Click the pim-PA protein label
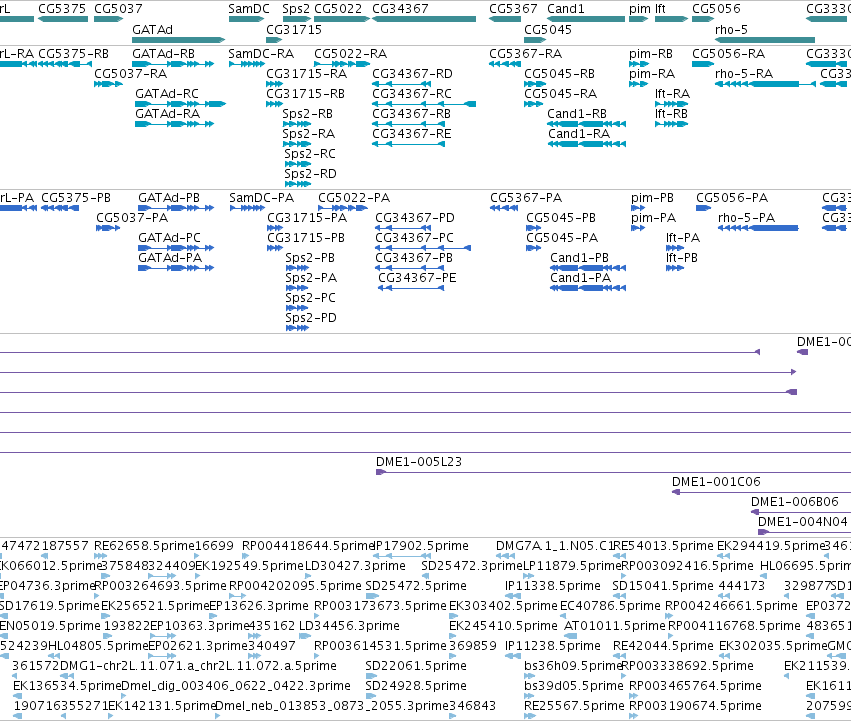 (x=653, y=218)
